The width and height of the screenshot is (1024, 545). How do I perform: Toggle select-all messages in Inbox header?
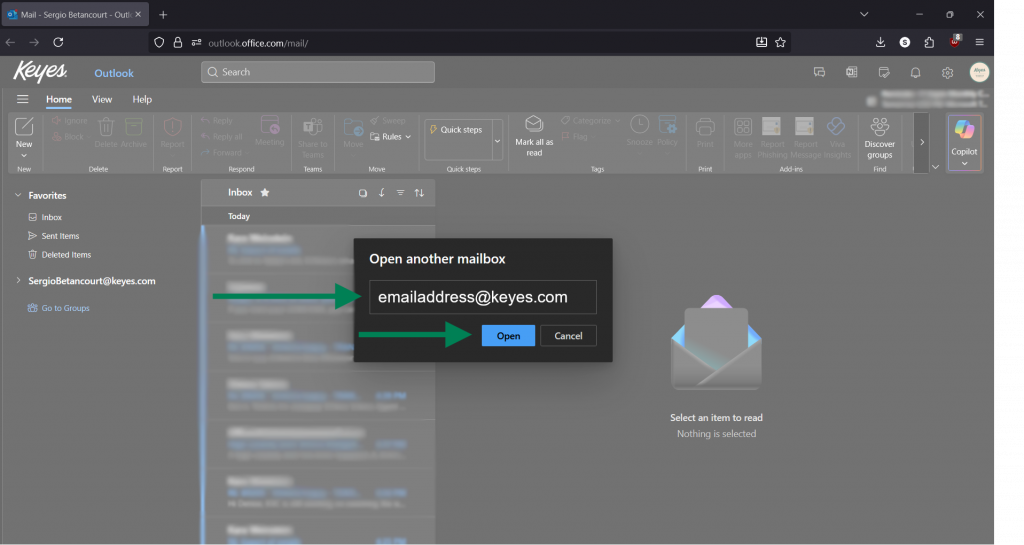pyautogui.click(x=363, y=193)
